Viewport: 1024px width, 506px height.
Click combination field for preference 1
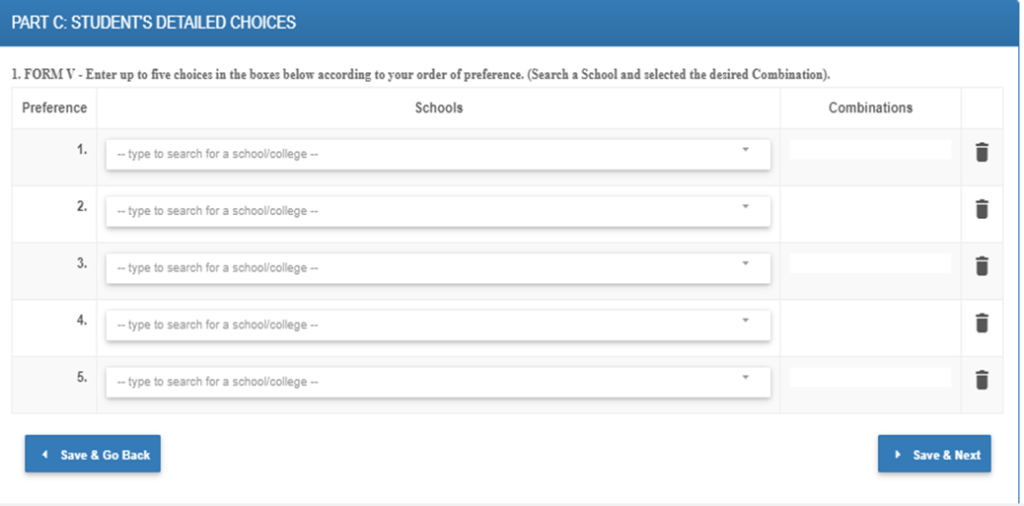point(870,150)
